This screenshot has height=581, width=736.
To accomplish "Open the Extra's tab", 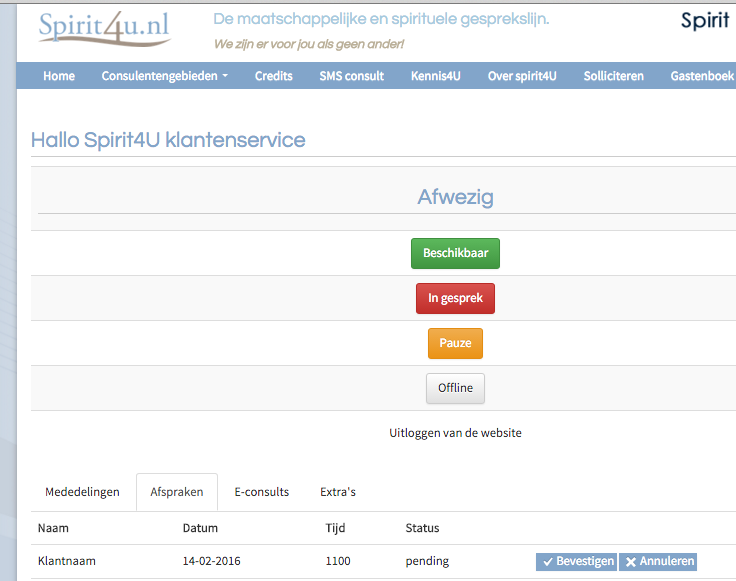I will [x=338, y=492].
